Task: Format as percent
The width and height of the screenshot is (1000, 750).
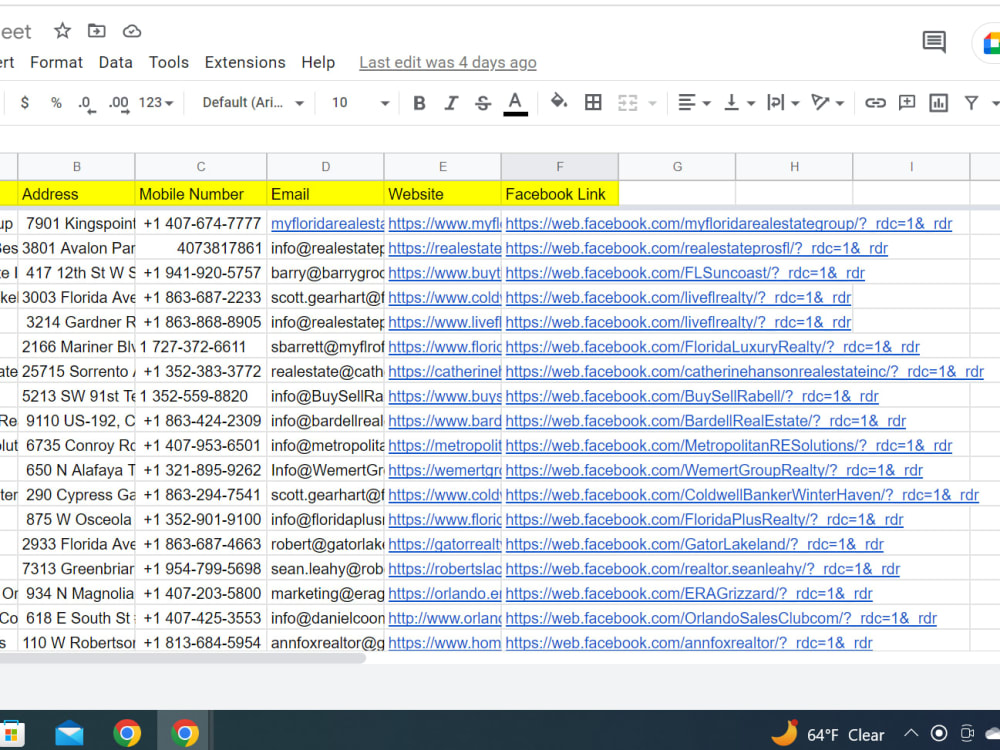Action: click(56, 103)
